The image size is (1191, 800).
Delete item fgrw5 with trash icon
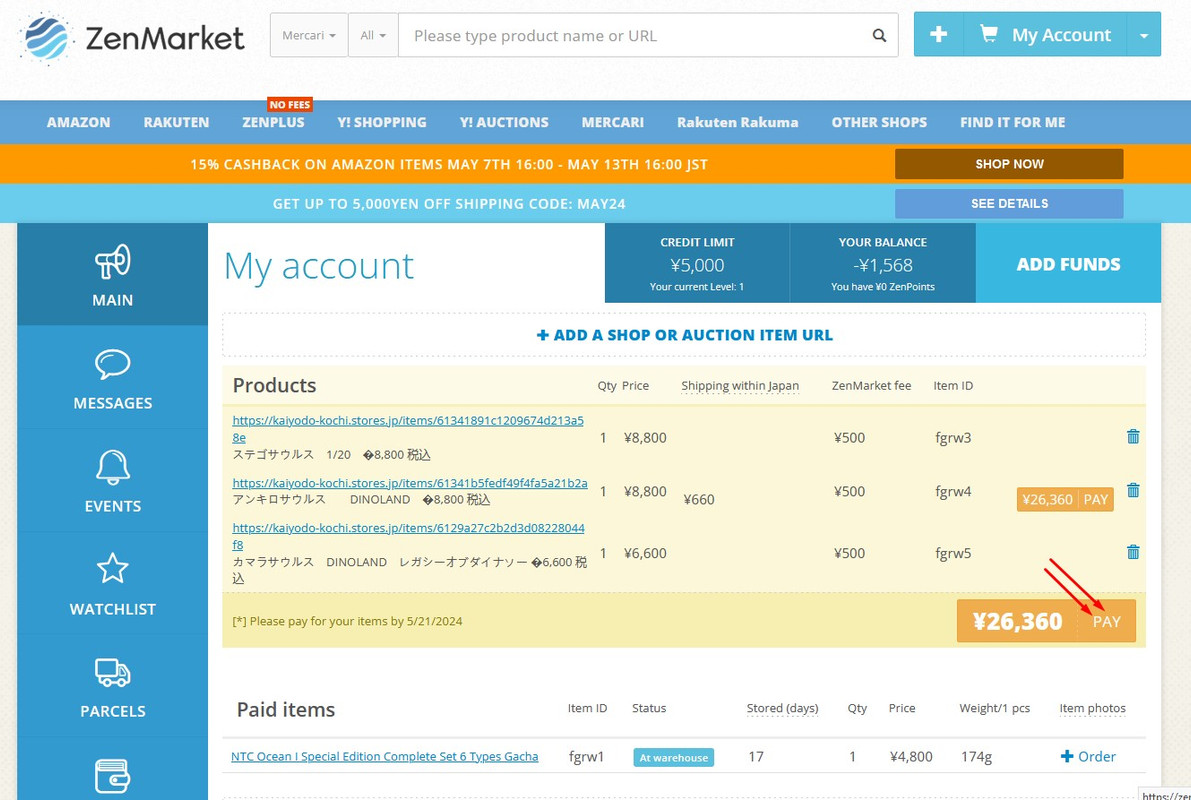tap(1133, 552)
